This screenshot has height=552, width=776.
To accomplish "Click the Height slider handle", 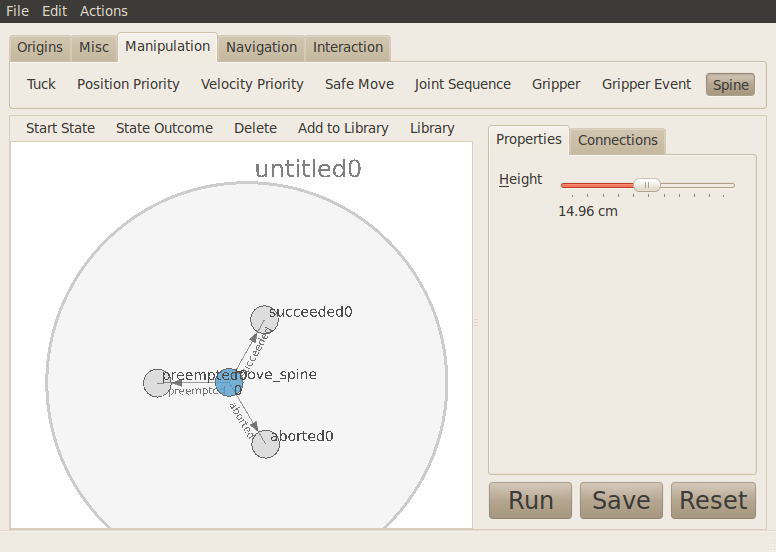I will 647,185.
